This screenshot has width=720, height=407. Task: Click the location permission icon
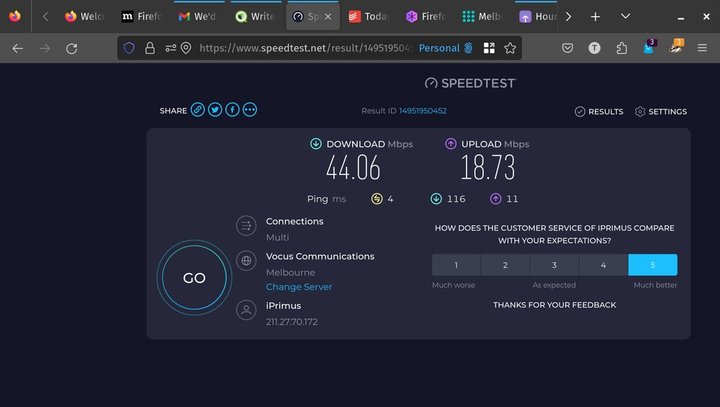pos(186,48)
